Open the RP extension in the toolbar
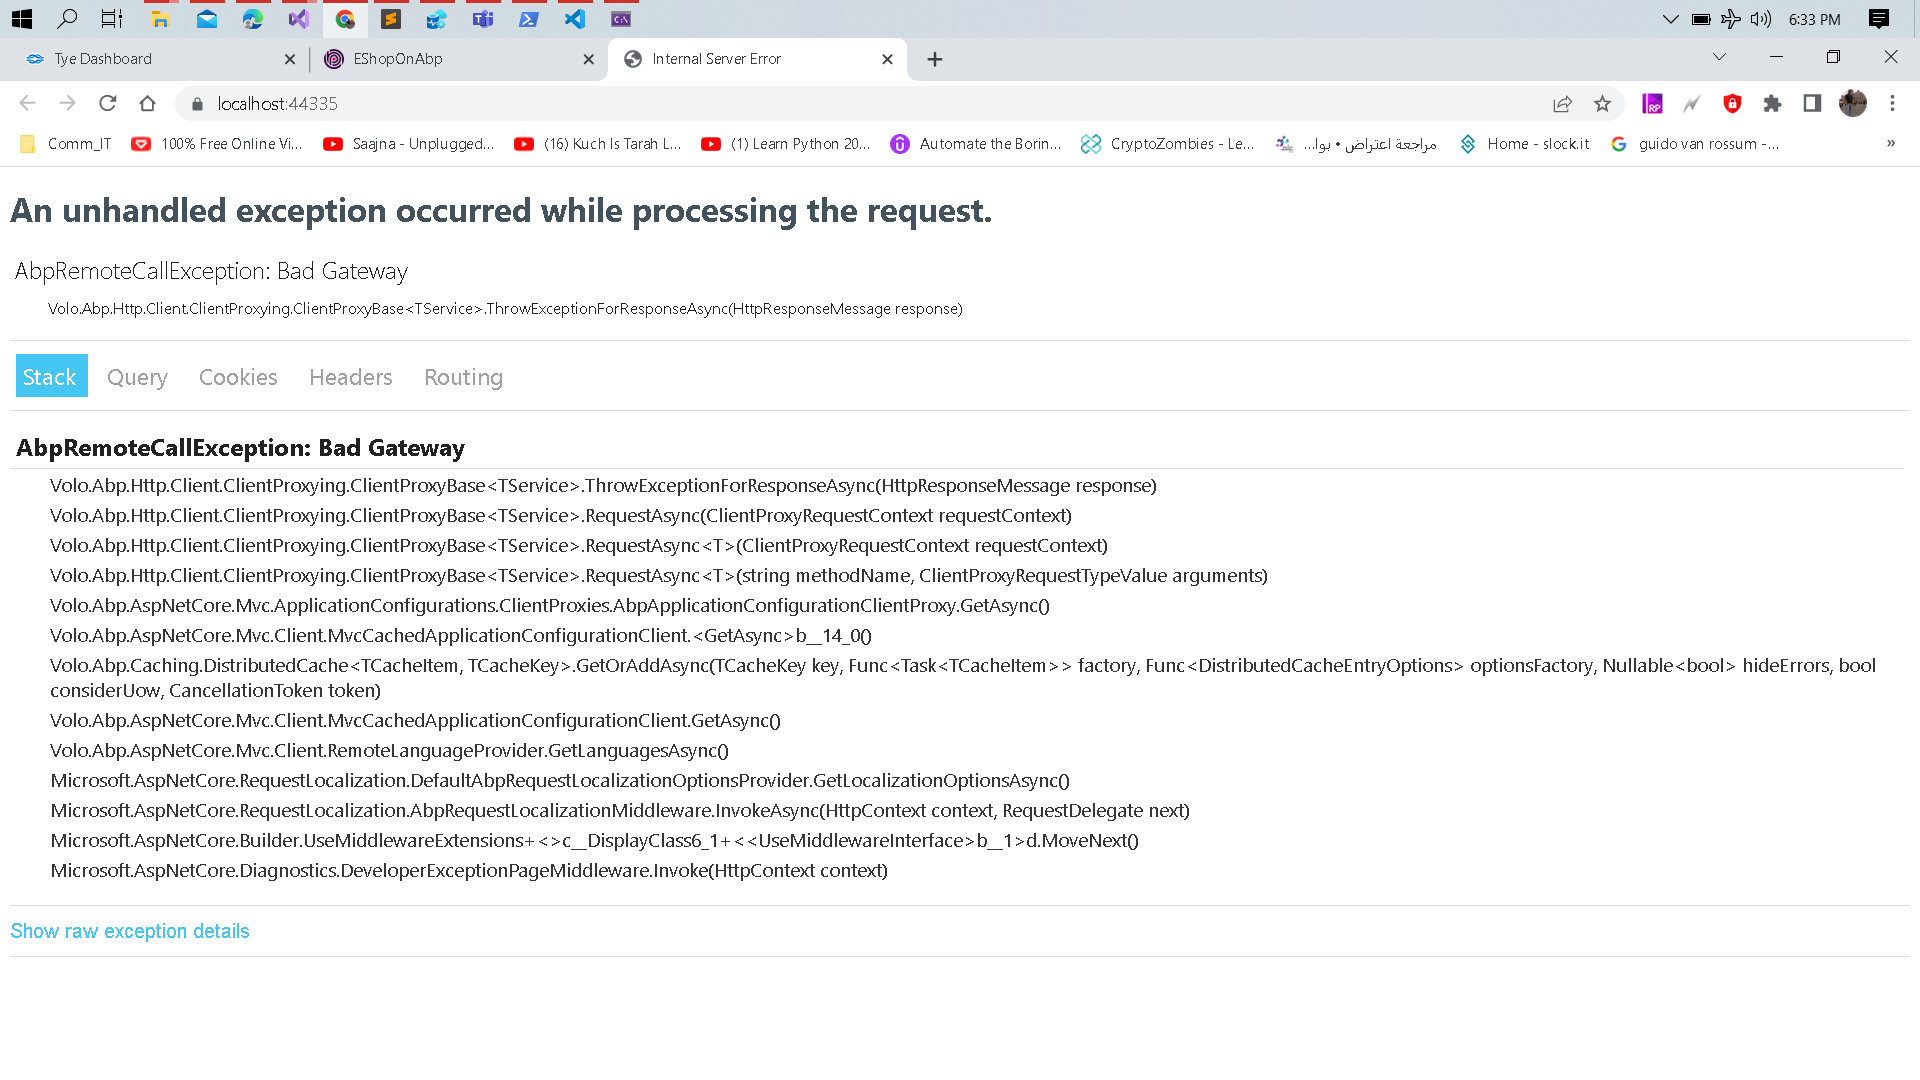The height and width of the screenshot is (1080, 1920). [1652, 103]
